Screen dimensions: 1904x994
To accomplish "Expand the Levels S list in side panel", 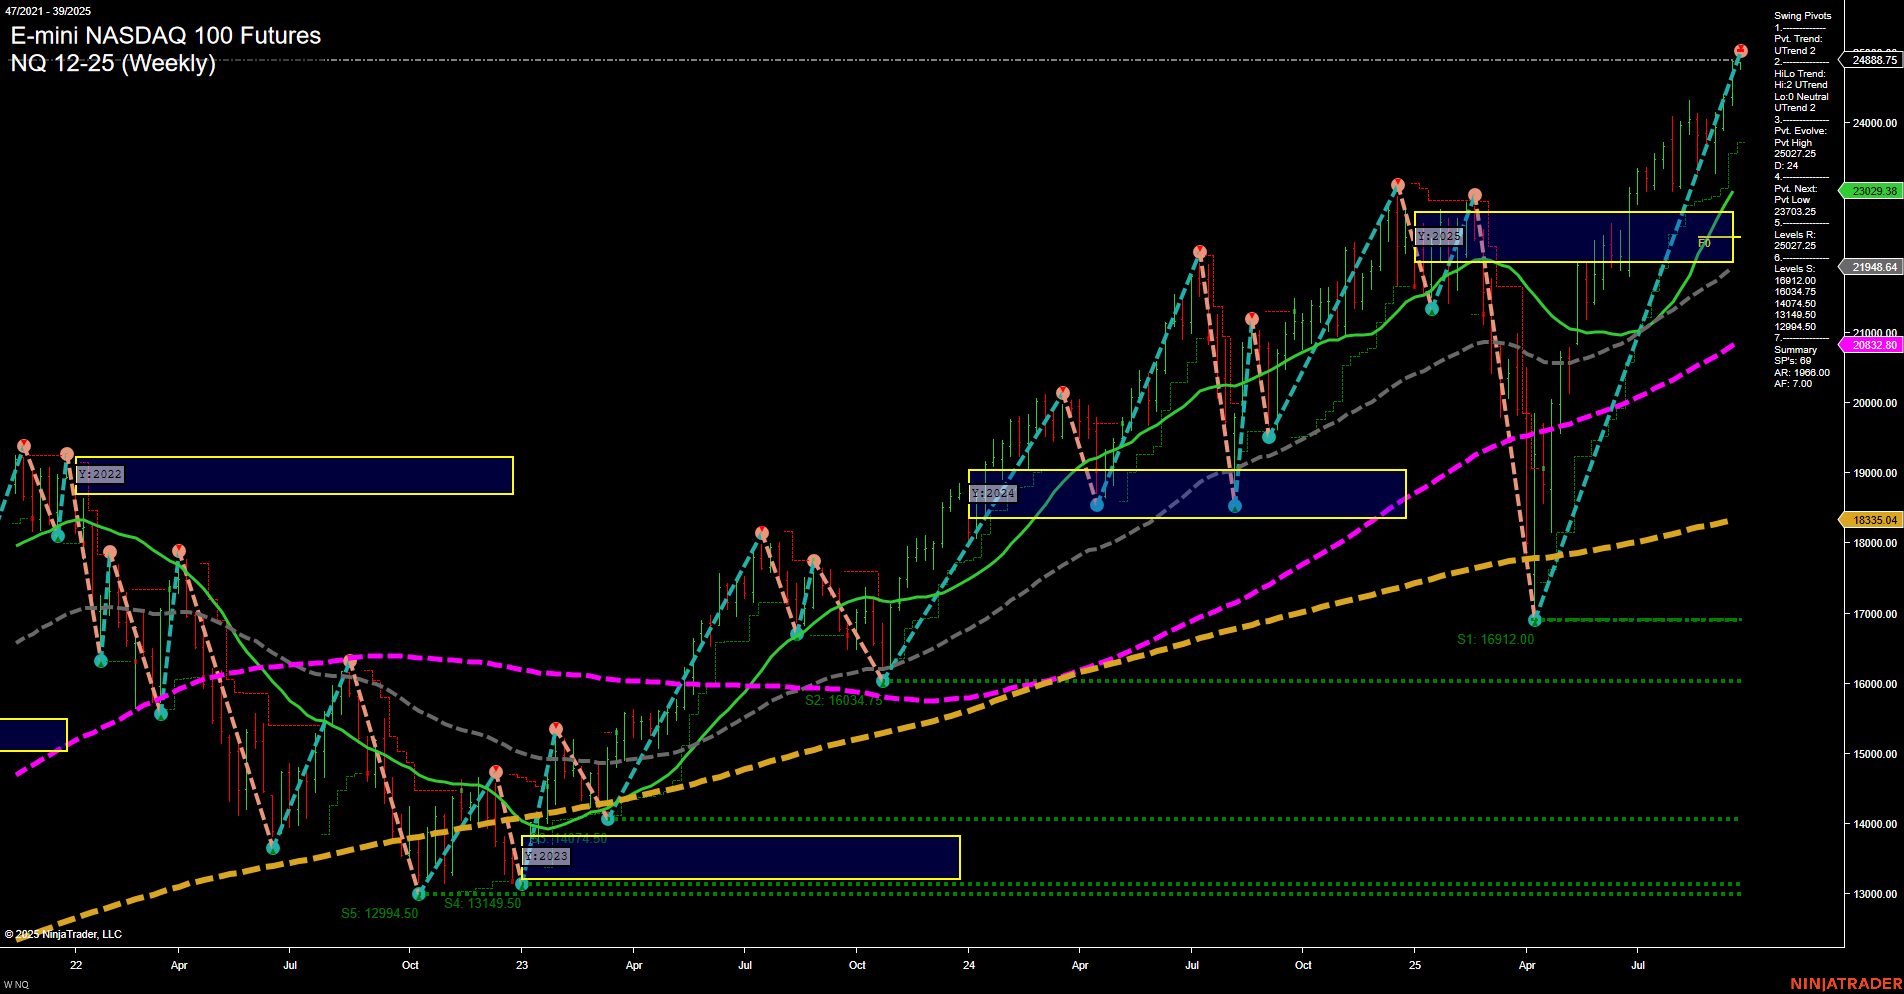I will [1793, 269].
